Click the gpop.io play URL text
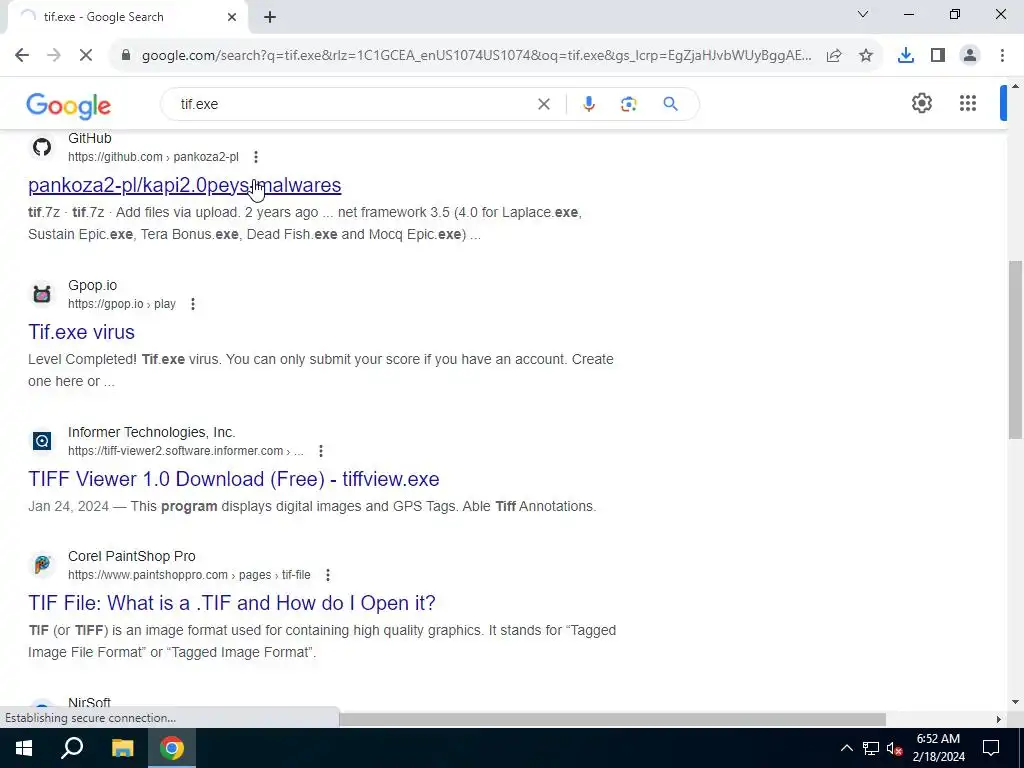The image size is (1024, 768). tap(122, 304)
